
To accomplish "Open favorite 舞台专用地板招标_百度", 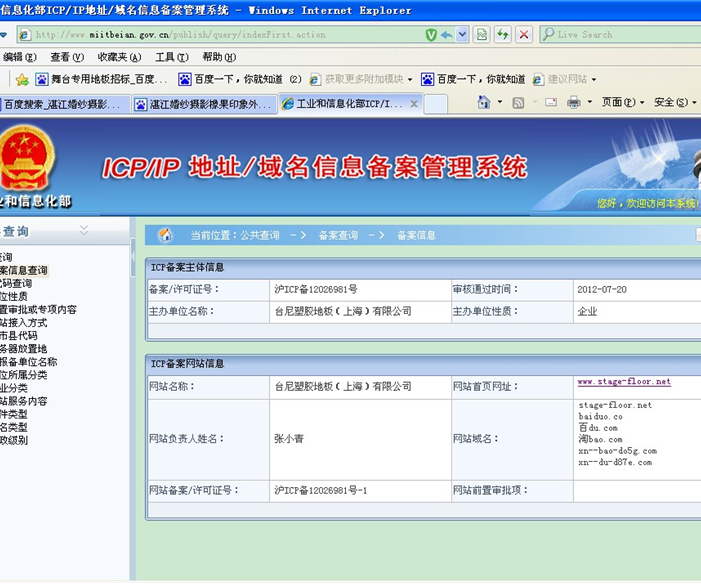I will (x=101, y=80).
